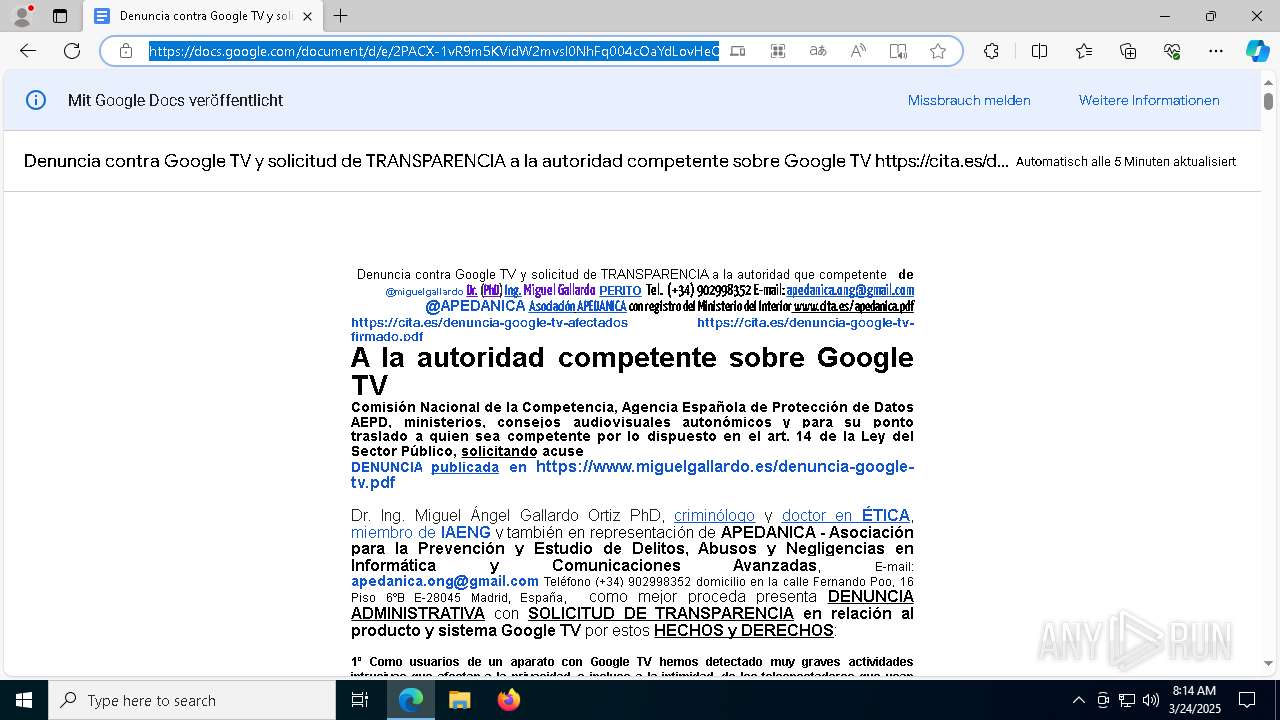Toggle Split screen view
The image size is (1280, 720).
[x=1039, y=51]
